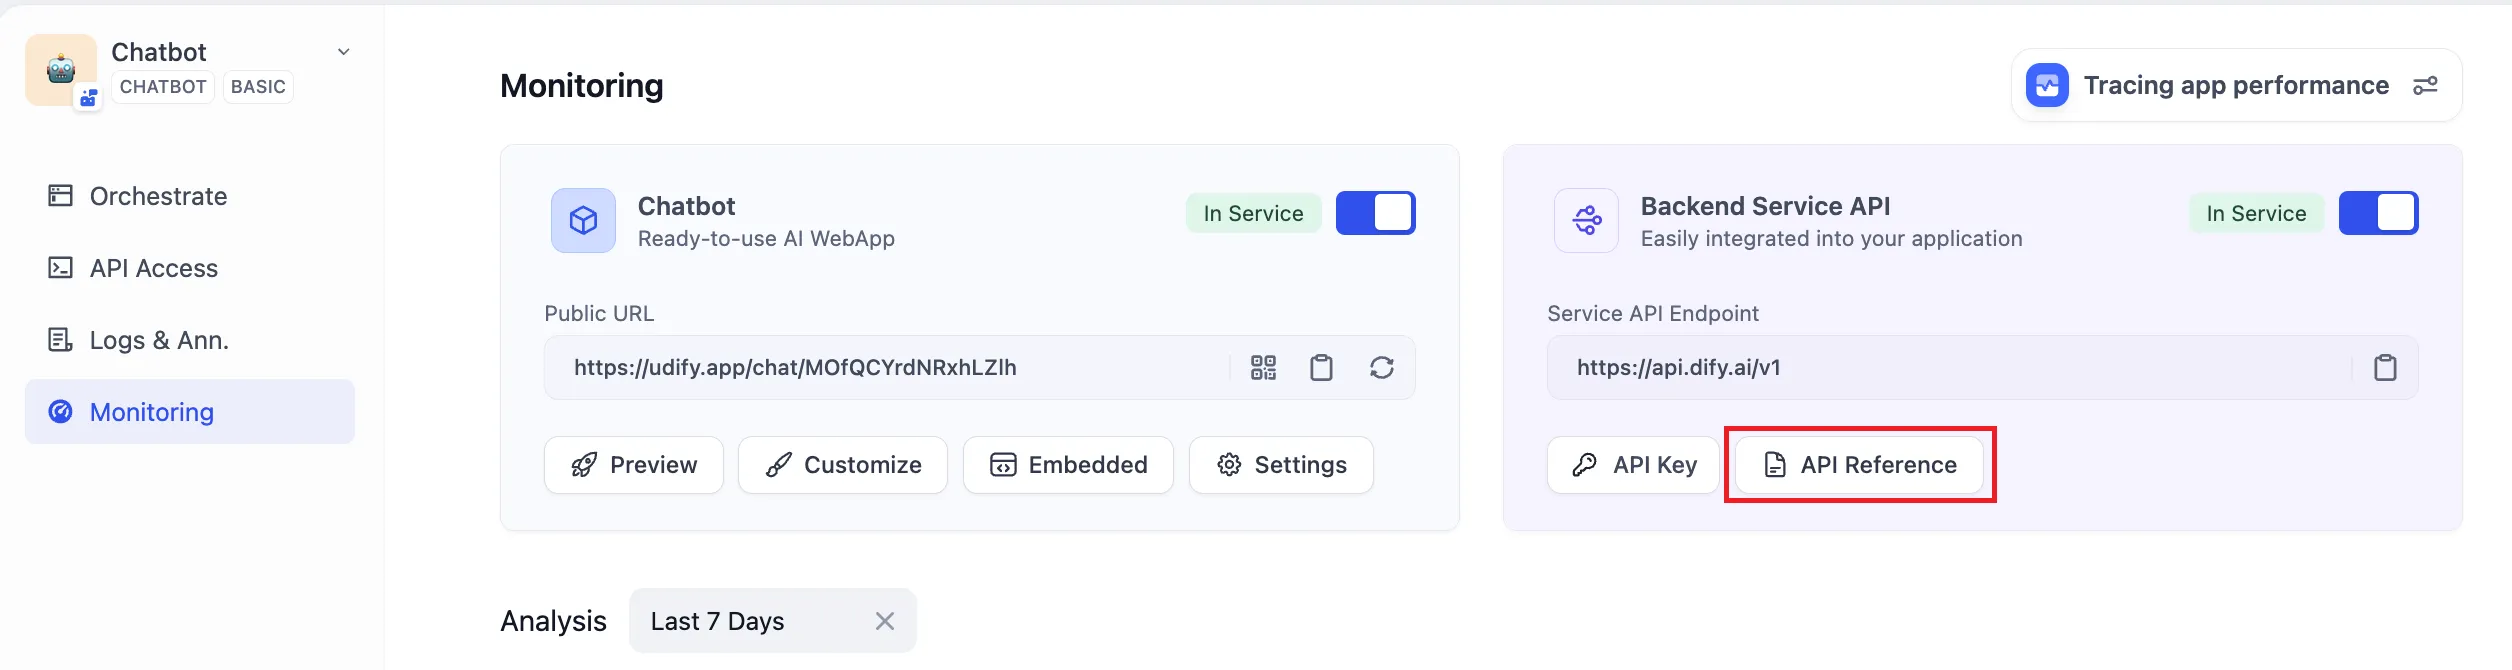The image size is (2512, 670).
Task: Select the CHATBOT type badge
Action: (162, 87)
